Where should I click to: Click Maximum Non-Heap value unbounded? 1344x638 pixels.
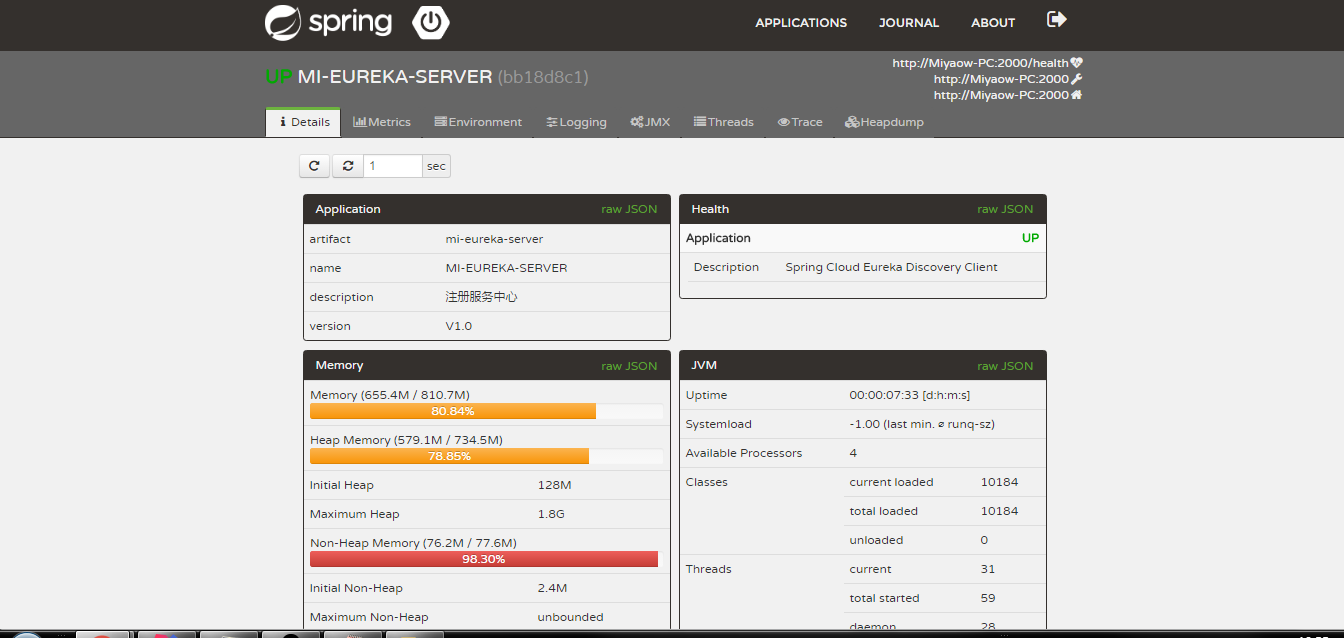tap(570, 617)
